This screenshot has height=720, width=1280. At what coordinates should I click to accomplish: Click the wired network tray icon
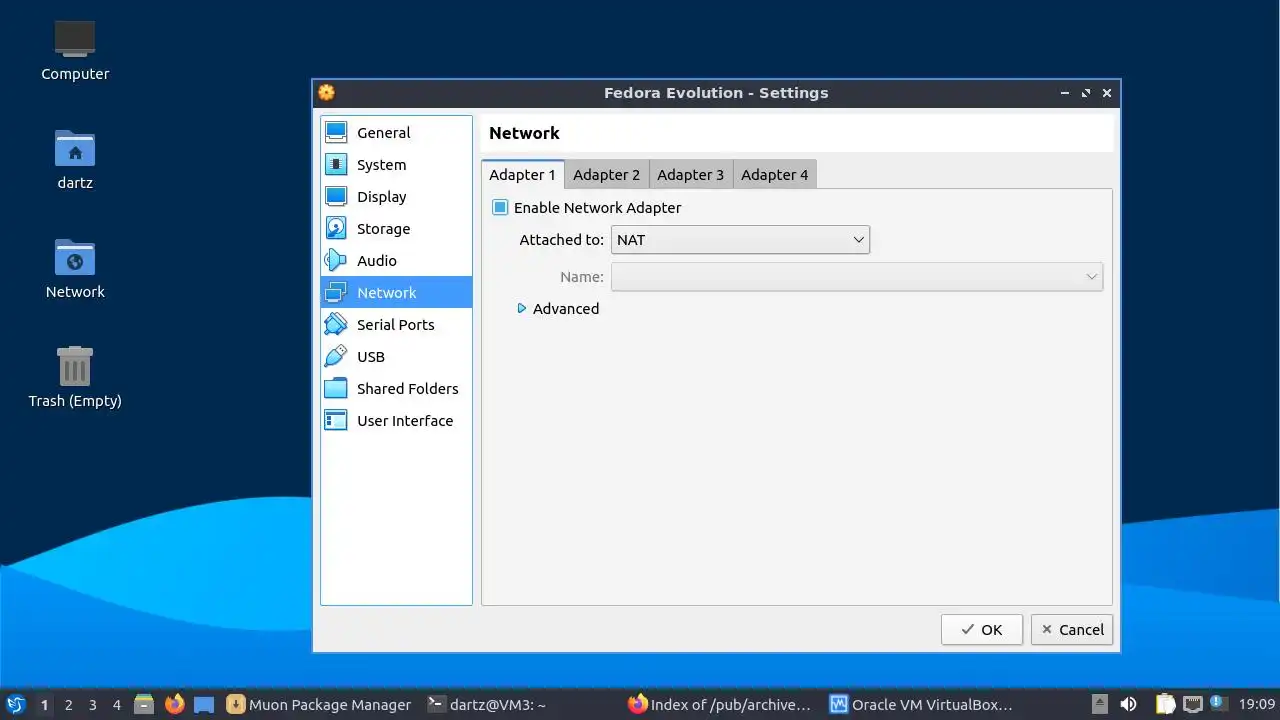click(1193, 704)
